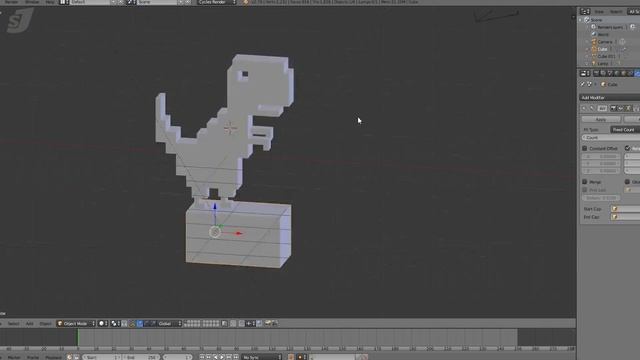
Task: Jump to the first frame
Action: coord(202,357)
